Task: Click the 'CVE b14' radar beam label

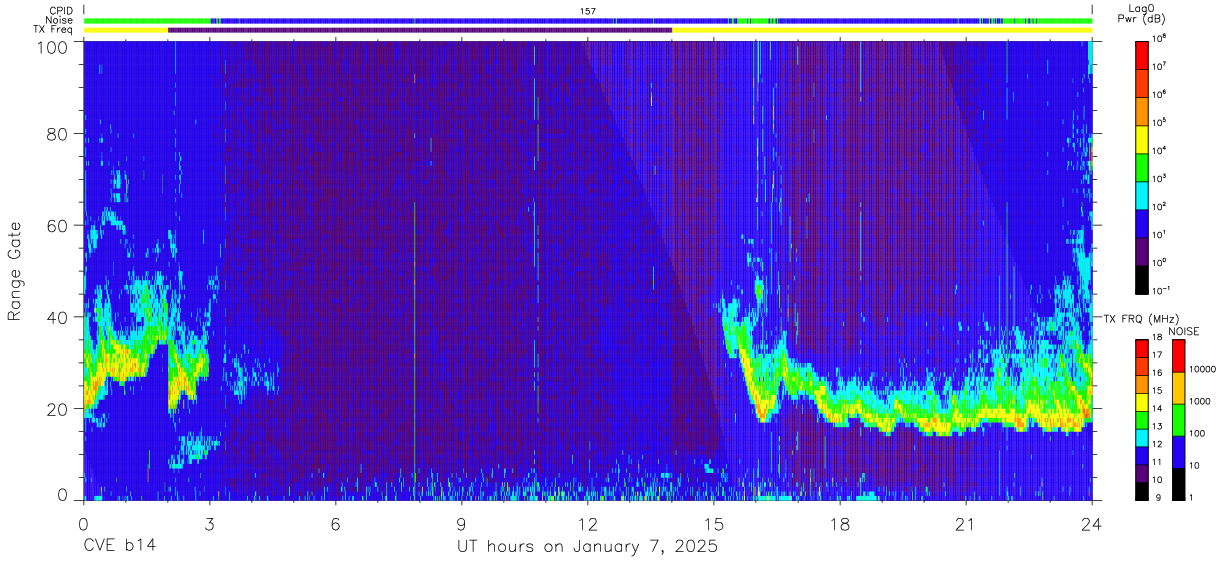Action: click(119, 547)
